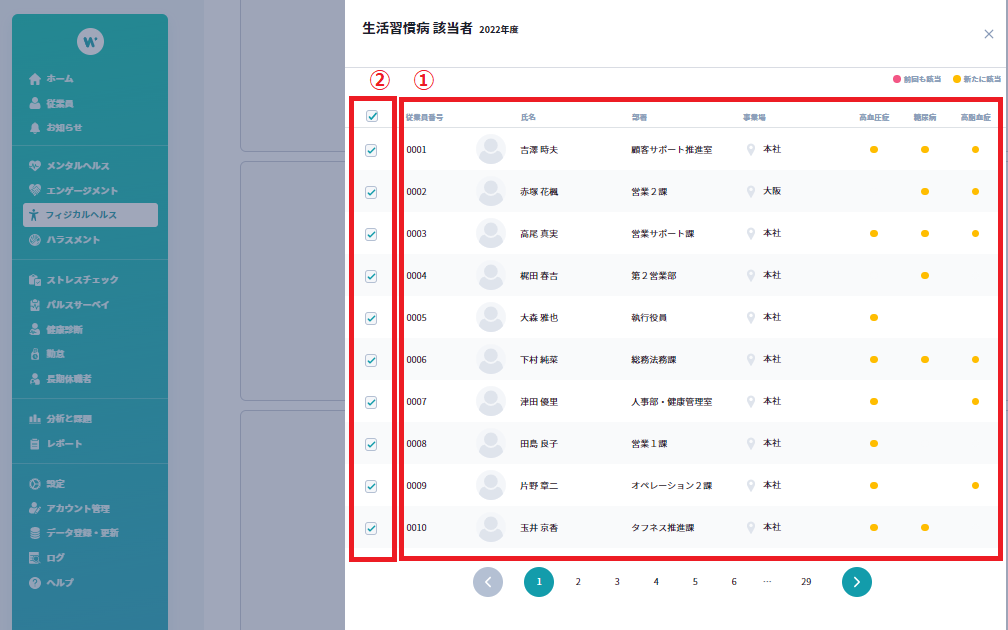Click 糖尿病 yellow dot for 0004
Screen dimensions: 1008x630
[924, 276]
